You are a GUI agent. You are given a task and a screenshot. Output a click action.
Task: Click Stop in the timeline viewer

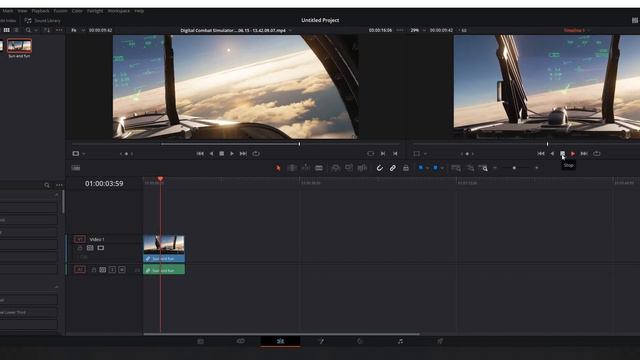562,153
